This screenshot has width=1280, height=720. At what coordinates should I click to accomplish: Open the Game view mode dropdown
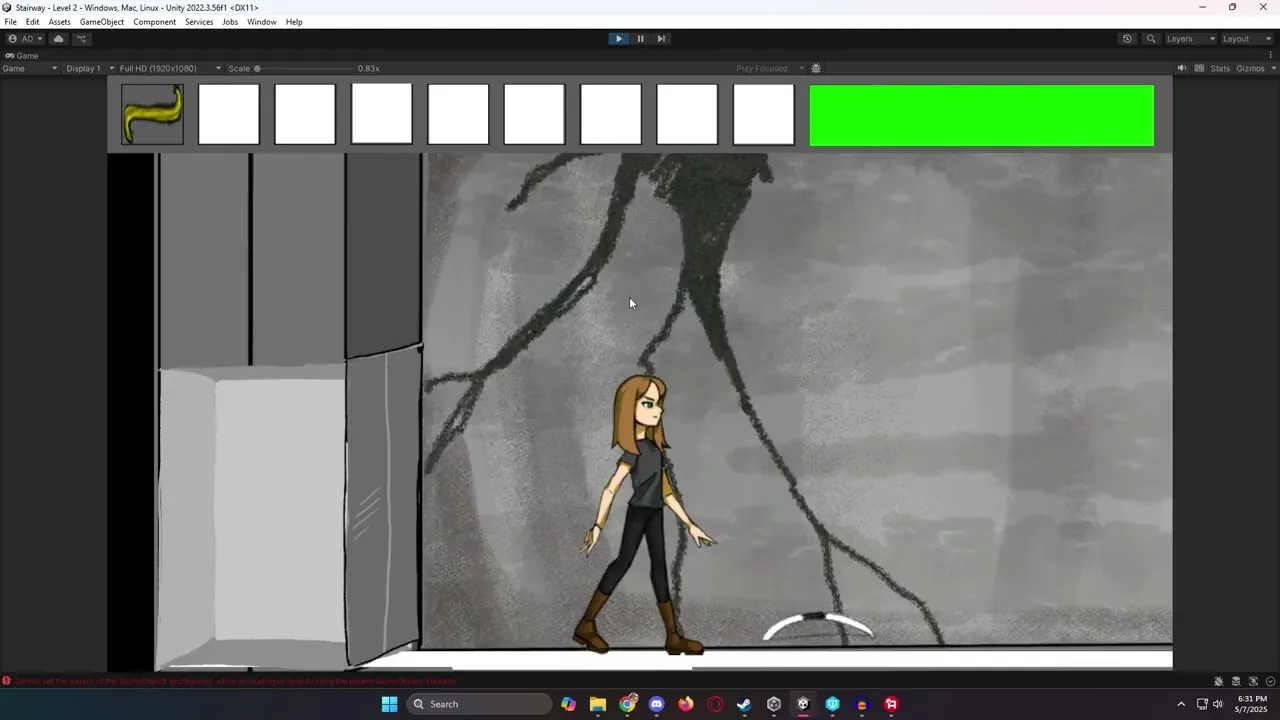(x=30, y=68)
